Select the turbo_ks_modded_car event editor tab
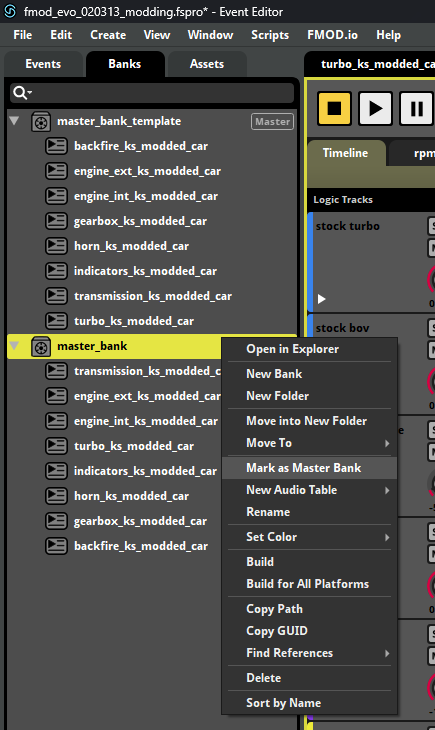435x730 pixels. pyautogui.click(x=370, y=64)
